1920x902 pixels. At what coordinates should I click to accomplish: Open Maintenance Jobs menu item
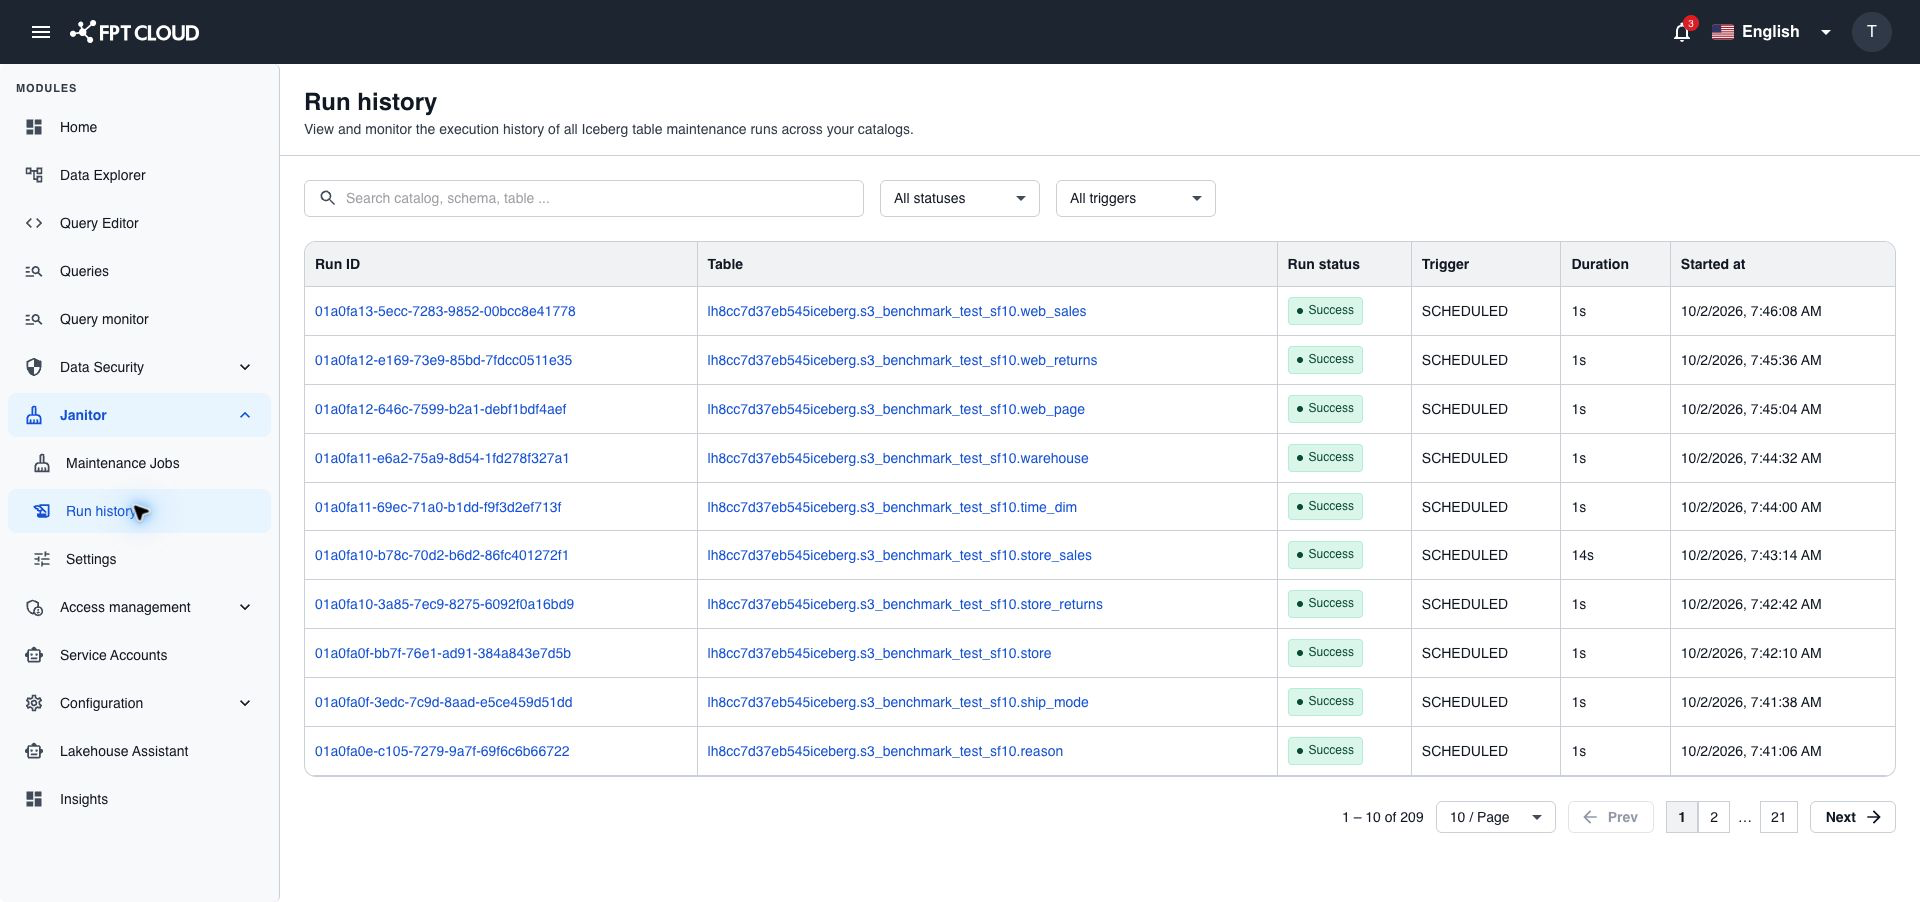tap(139, 463)
